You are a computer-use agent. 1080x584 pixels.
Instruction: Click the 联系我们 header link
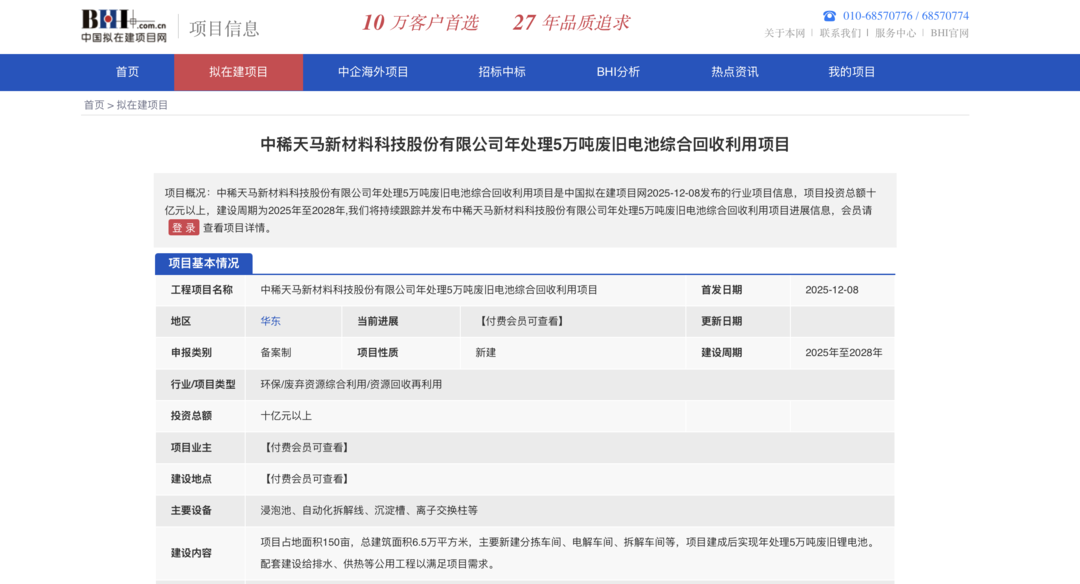[x=840, y=33]
